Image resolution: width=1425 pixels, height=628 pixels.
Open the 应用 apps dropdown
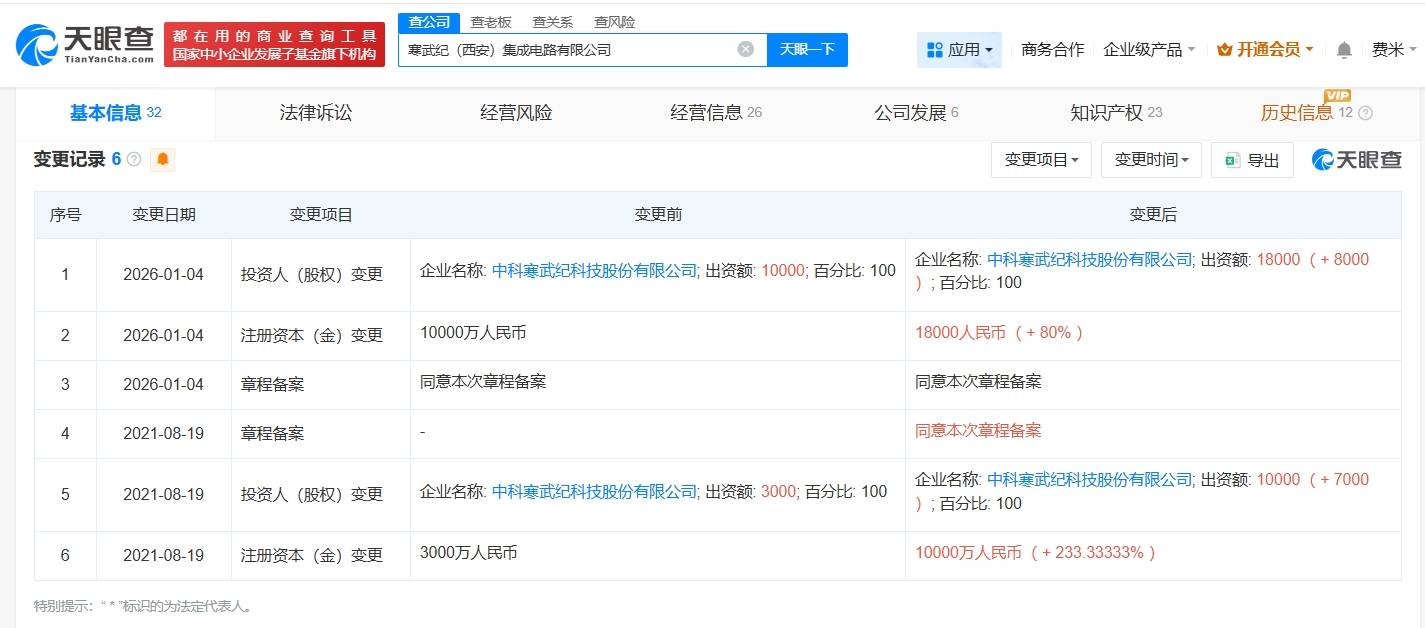tap(959, 50)
